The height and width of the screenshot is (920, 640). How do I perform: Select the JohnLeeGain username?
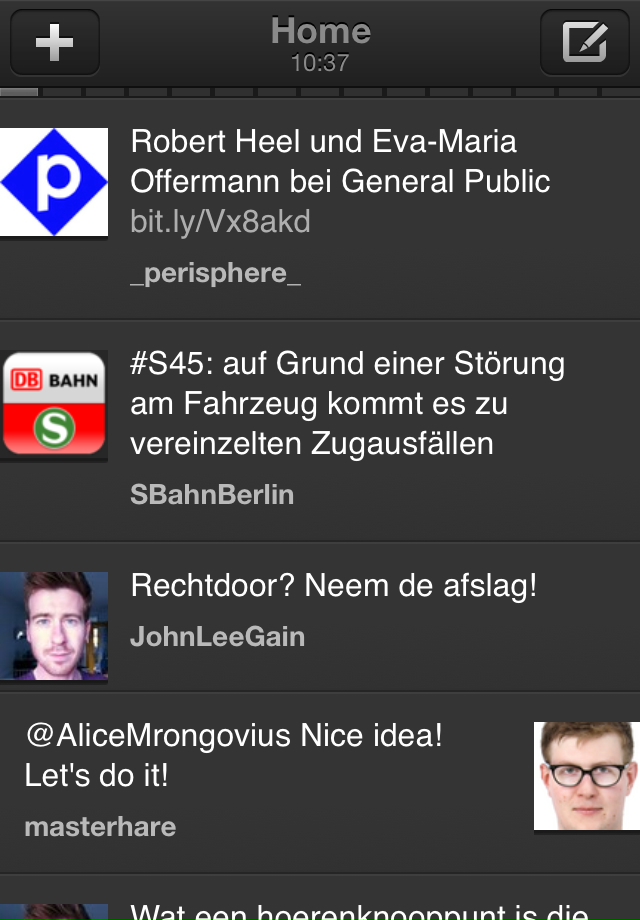click(218, 637)
